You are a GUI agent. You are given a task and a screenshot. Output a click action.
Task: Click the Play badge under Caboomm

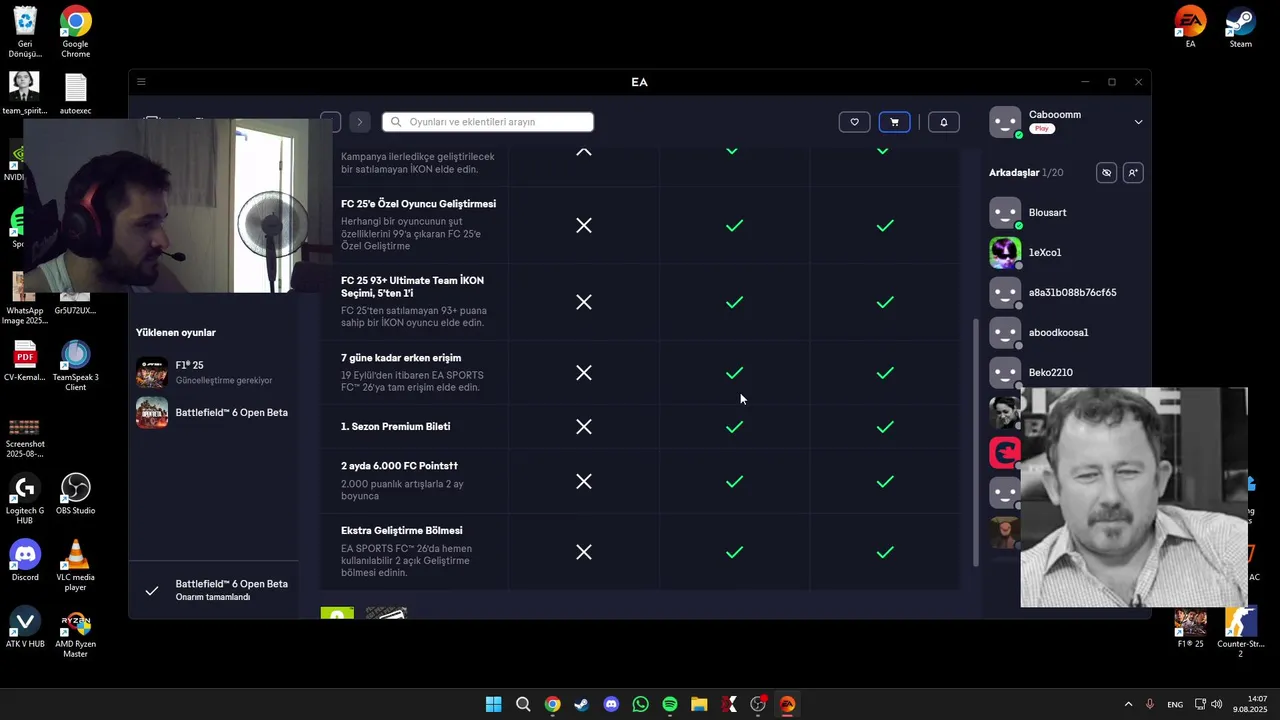(x=1042, y=129)
